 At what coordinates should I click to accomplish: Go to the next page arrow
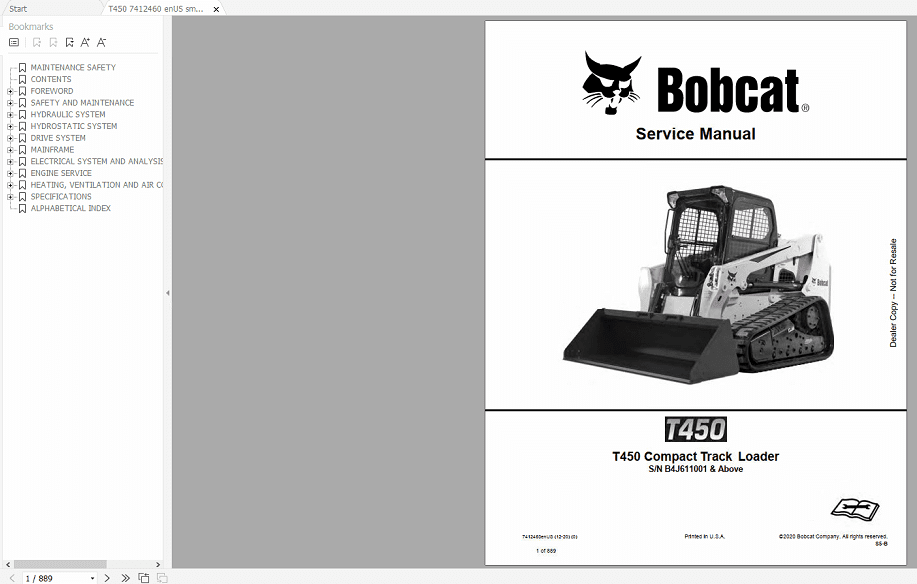point(106,577)
